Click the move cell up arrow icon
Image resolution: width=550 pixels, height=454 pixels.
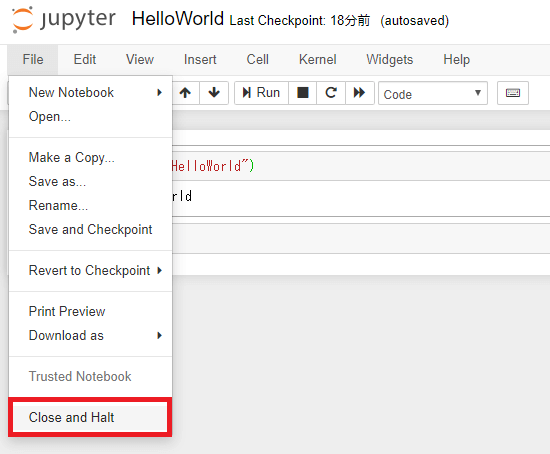pos(185,93)
